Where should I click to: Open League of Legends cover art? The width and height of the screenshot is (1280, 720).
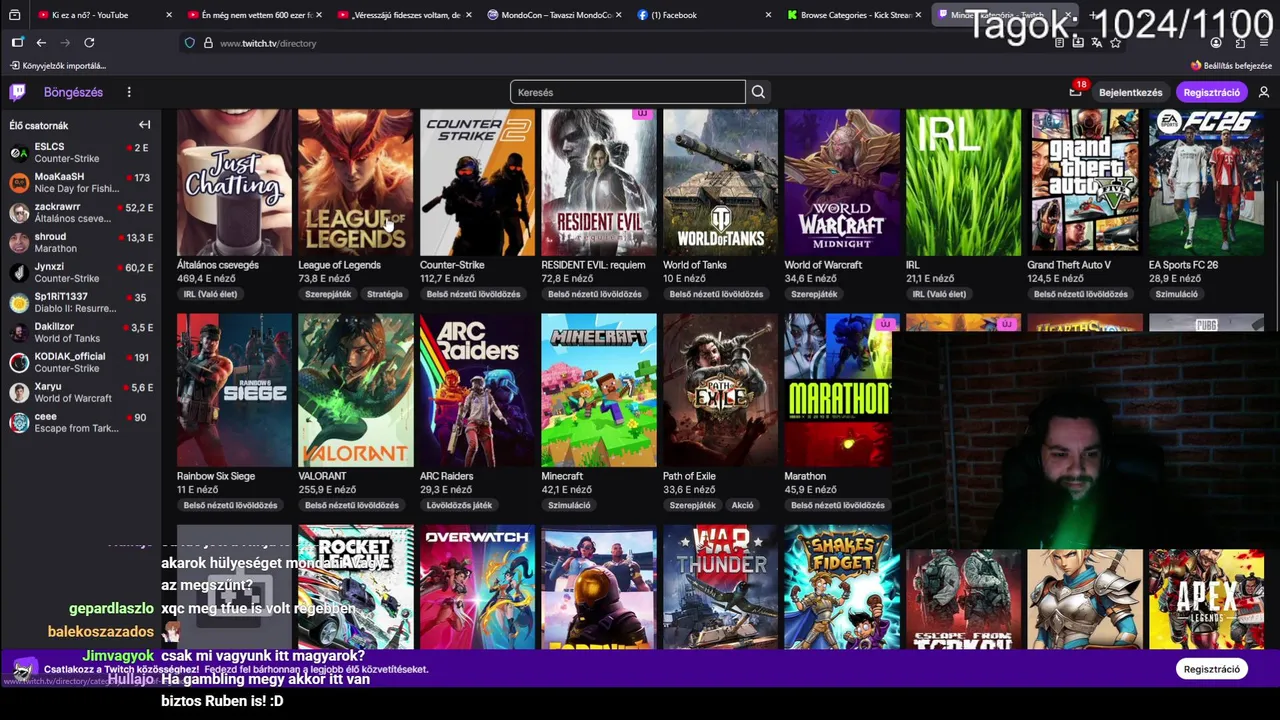point(355,182)
